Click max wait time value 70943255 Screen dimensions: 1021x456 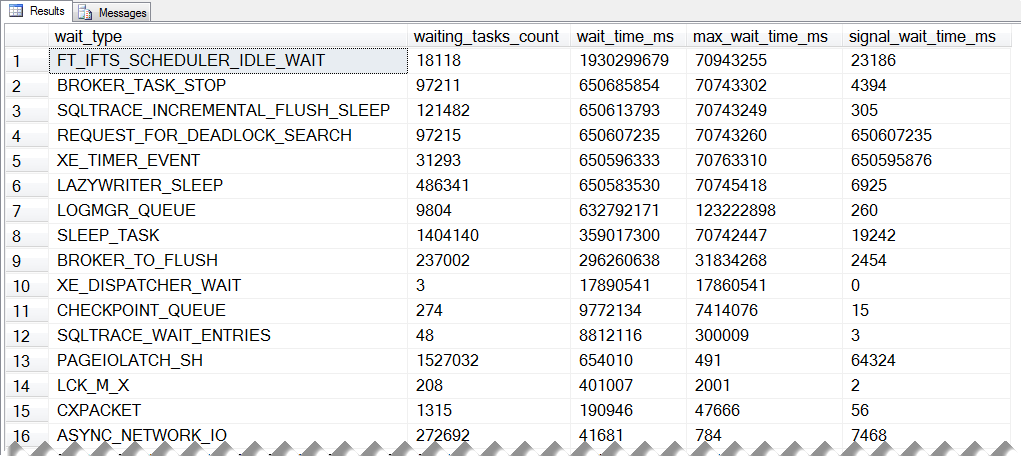click(x=764, y=61)
